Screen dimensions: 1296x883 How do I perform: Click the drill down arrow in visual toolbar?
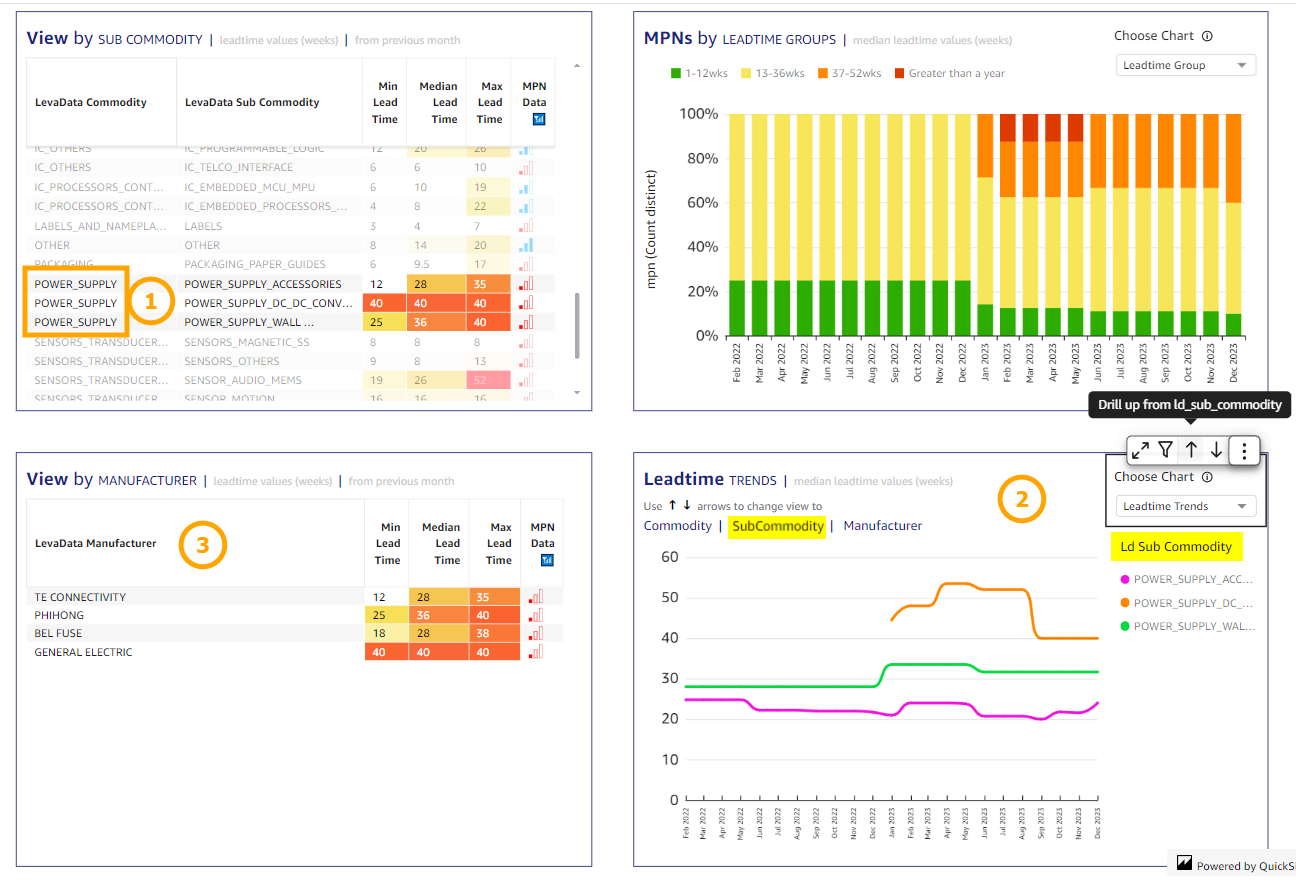pos(1216,450)
